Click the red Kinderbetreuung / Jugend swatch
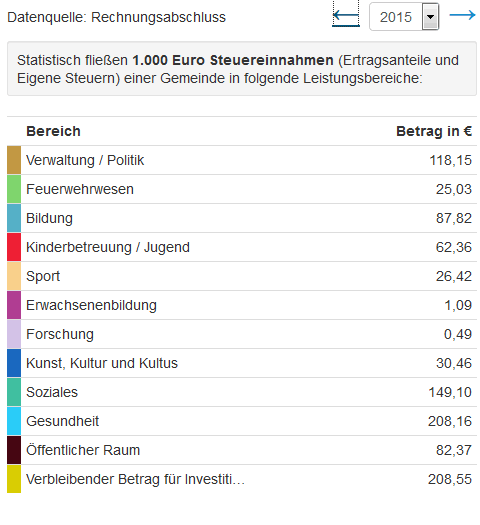The width and height of the screenshot is (480, 525). click(14, 247)
